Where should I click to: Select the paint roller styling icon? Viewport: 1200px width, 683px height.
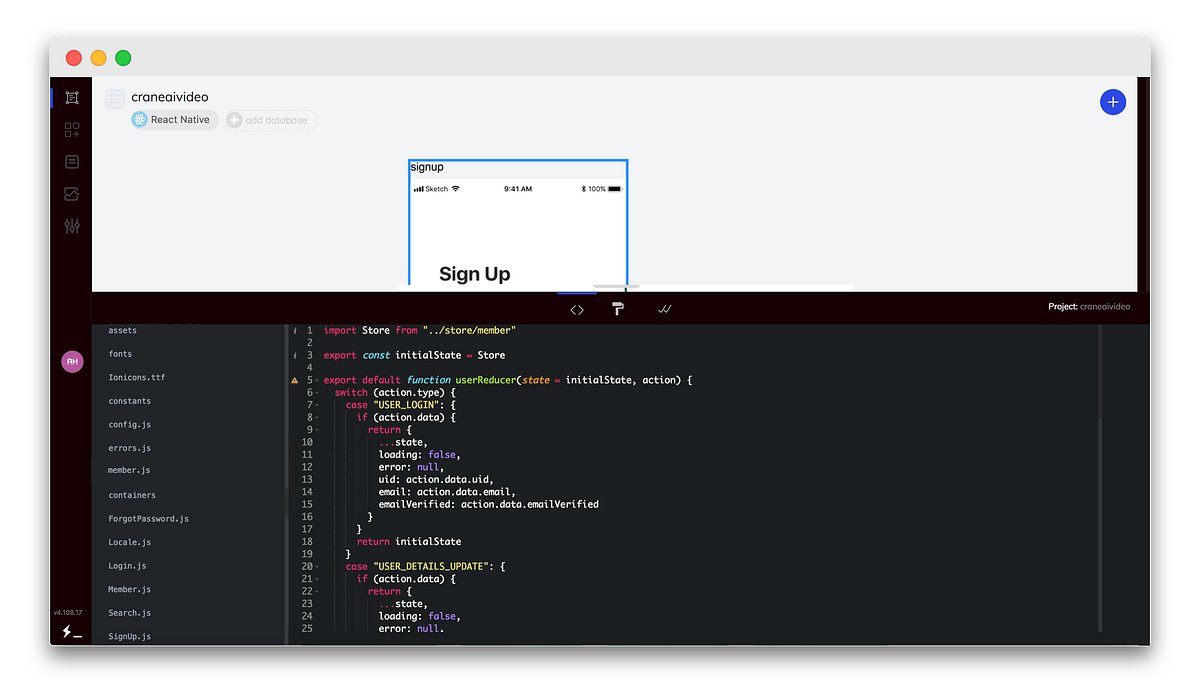coord(618,309)
